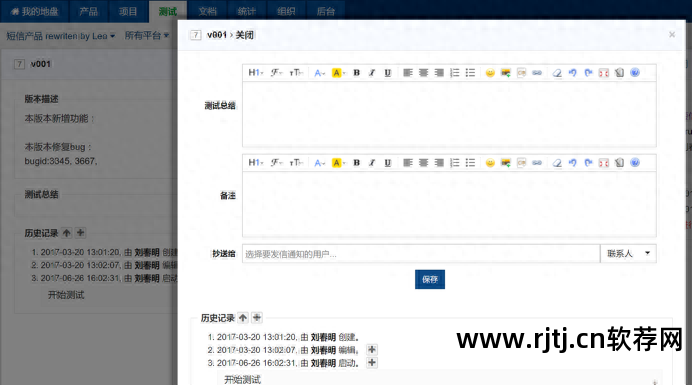The height and width of the screenshot is (385, 692).
Task: Click 抄送给 user selection field
Action: click(x=421, y=254)
